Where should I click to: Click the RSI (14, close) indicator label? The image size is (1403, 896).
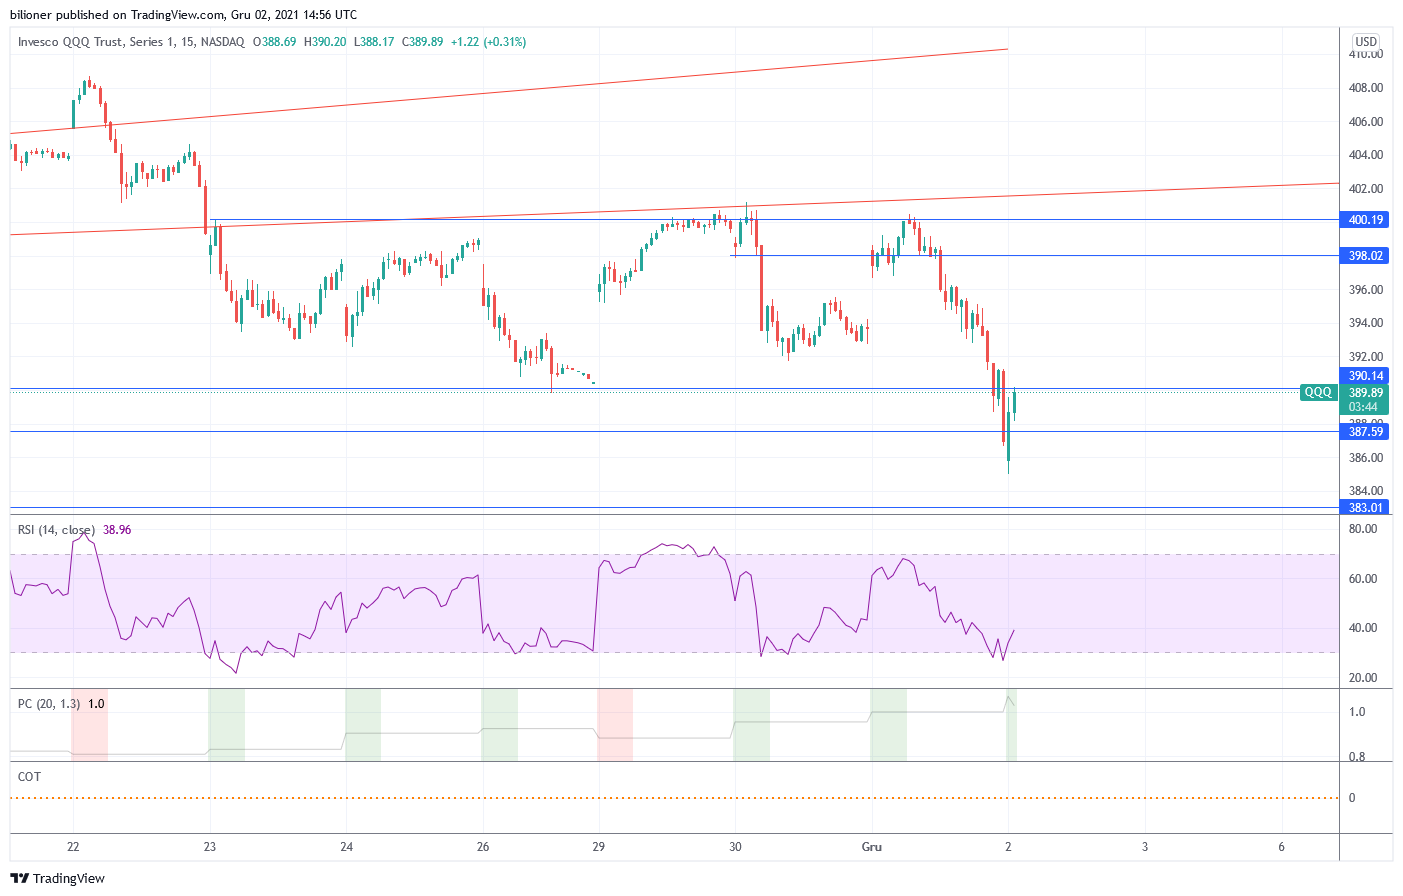pyautogui.click(x=56, y=530)
